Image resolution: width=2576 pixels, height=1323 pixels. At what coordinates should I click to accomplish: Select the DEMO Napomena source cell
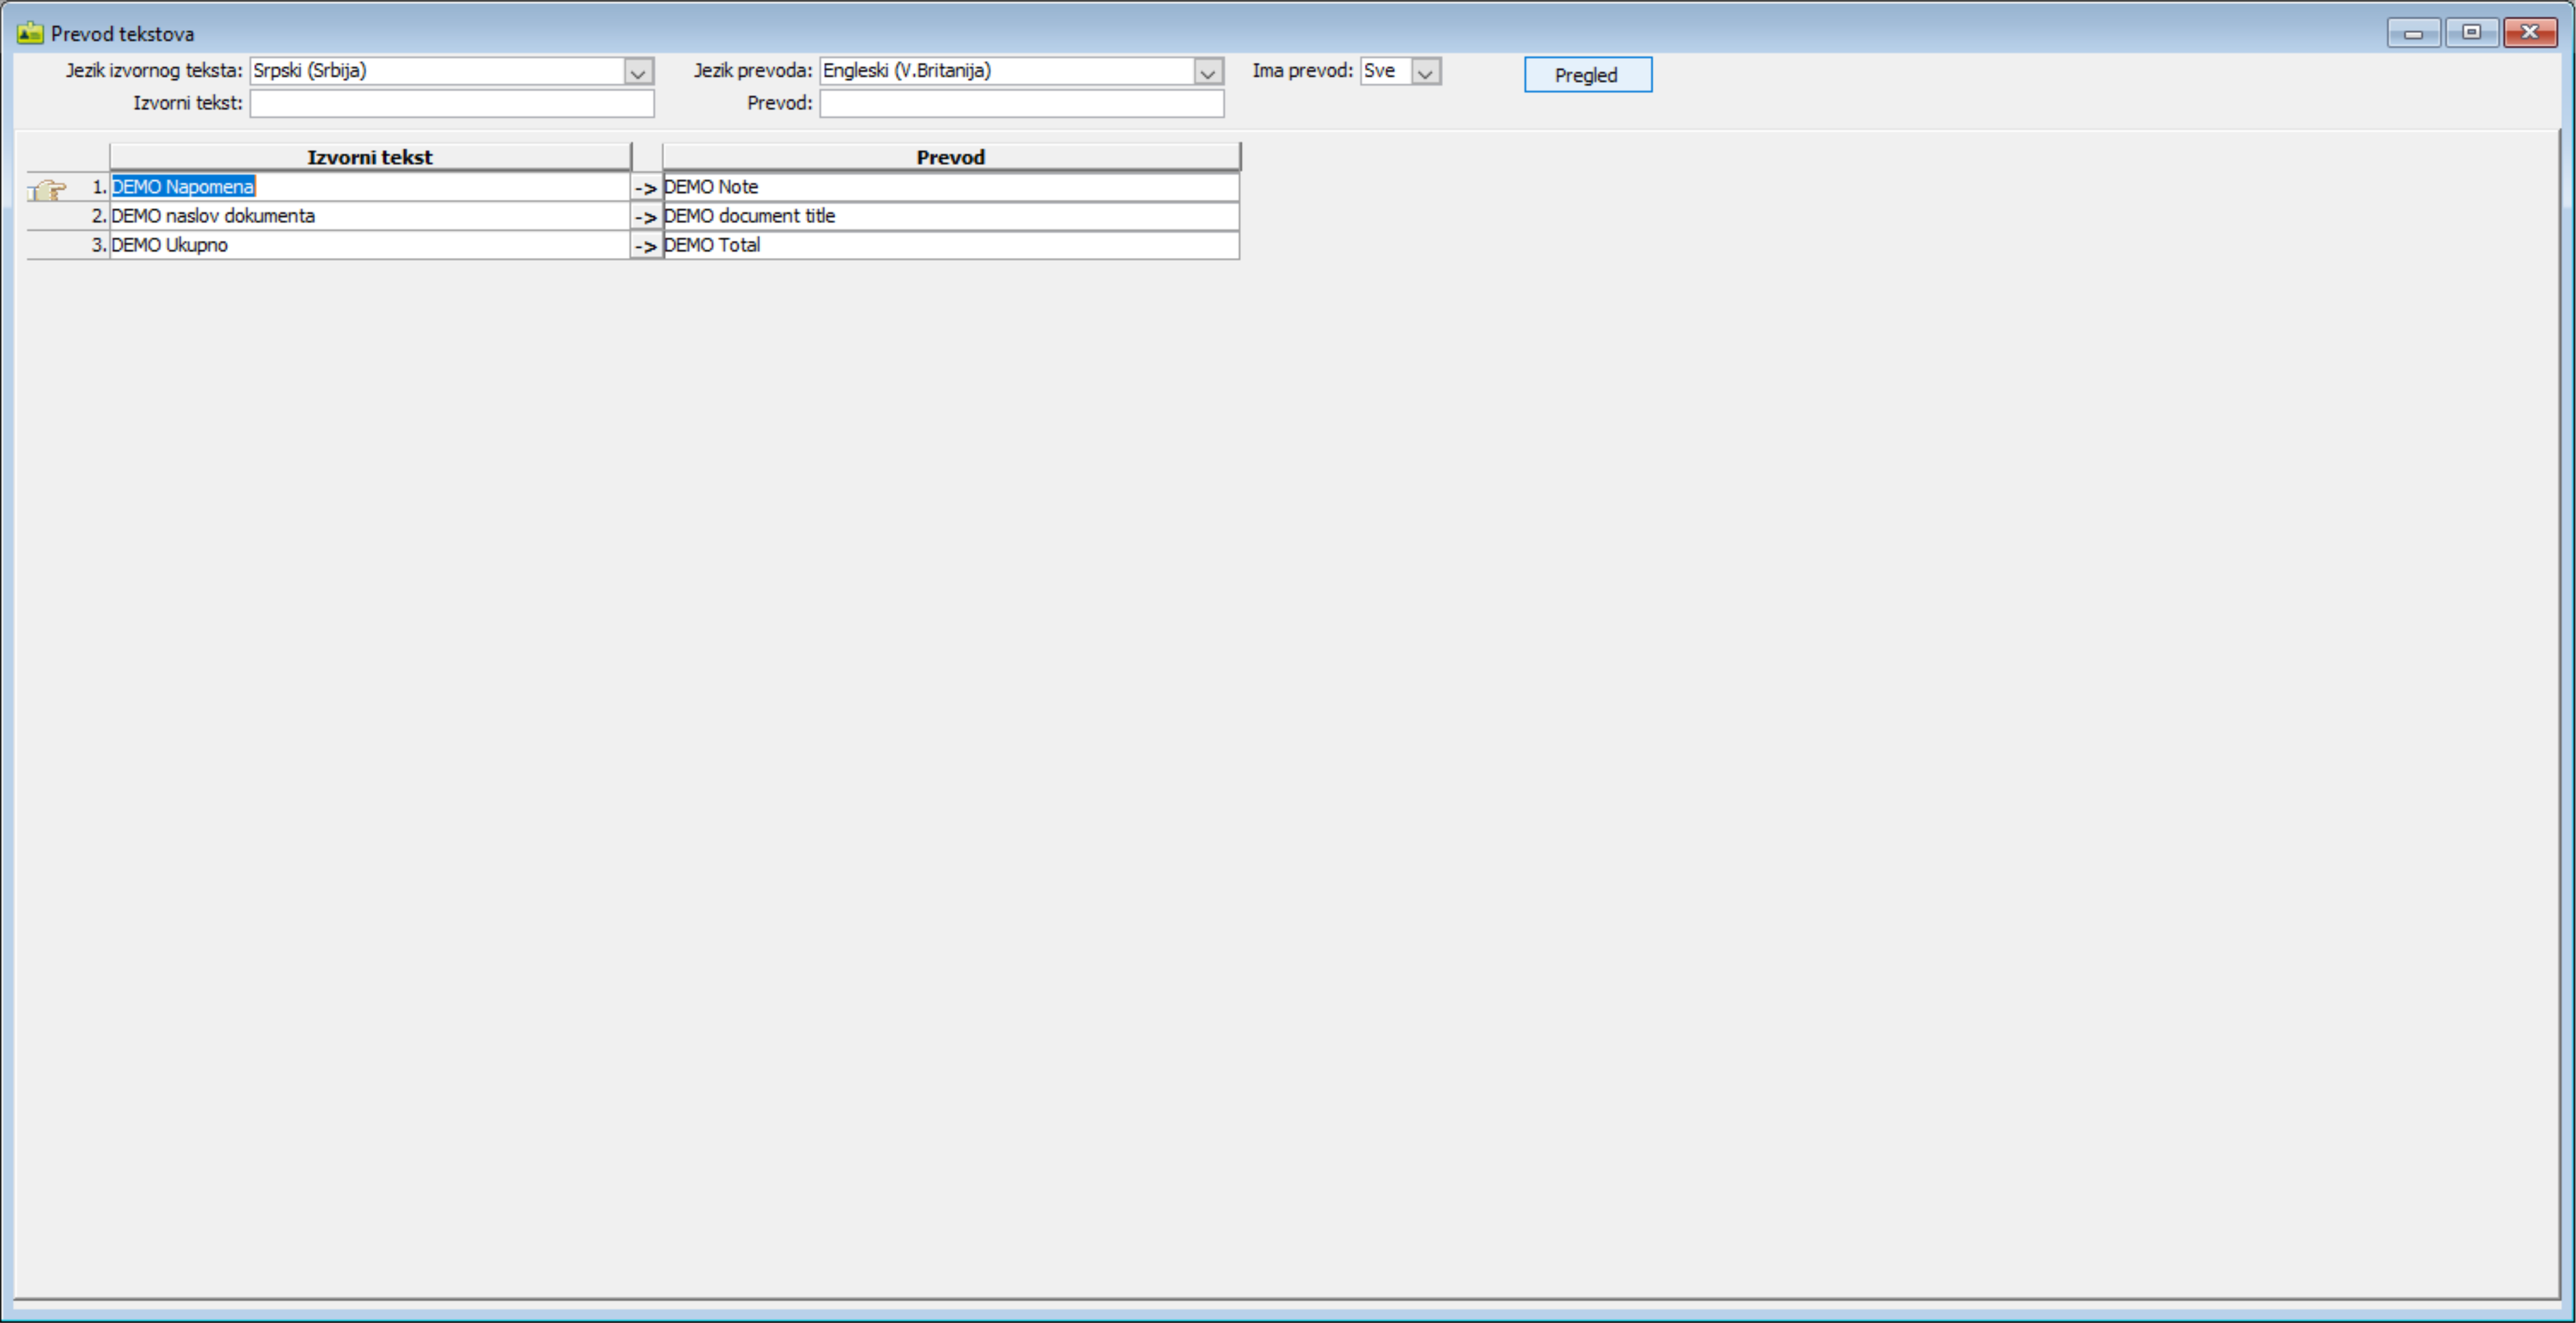369,187
